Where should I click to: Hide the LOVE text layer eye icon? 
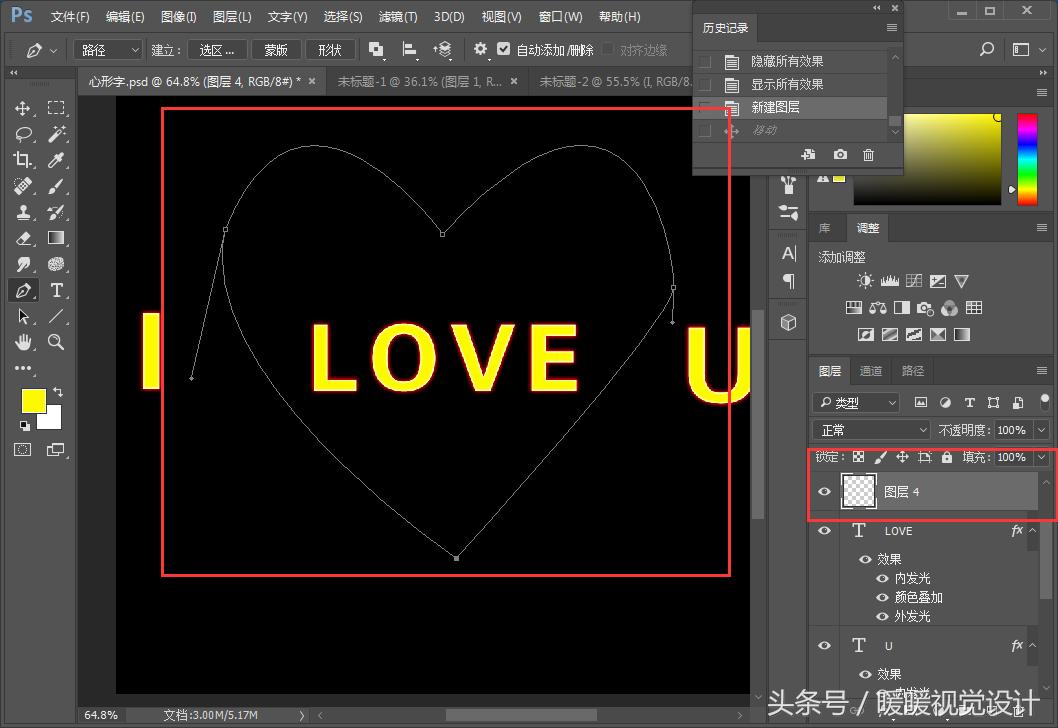[x=824, y=531]
